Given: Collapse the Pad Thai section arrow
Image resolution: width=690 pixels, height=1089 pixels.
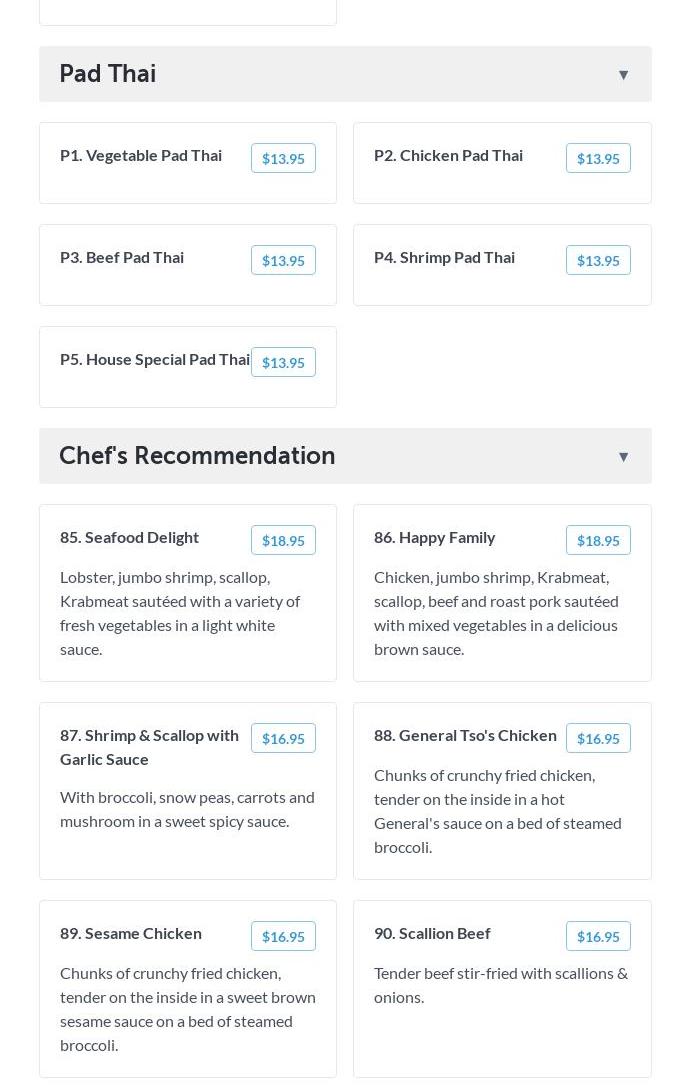Looking at the screenshot, I should (x=623, y=75).
